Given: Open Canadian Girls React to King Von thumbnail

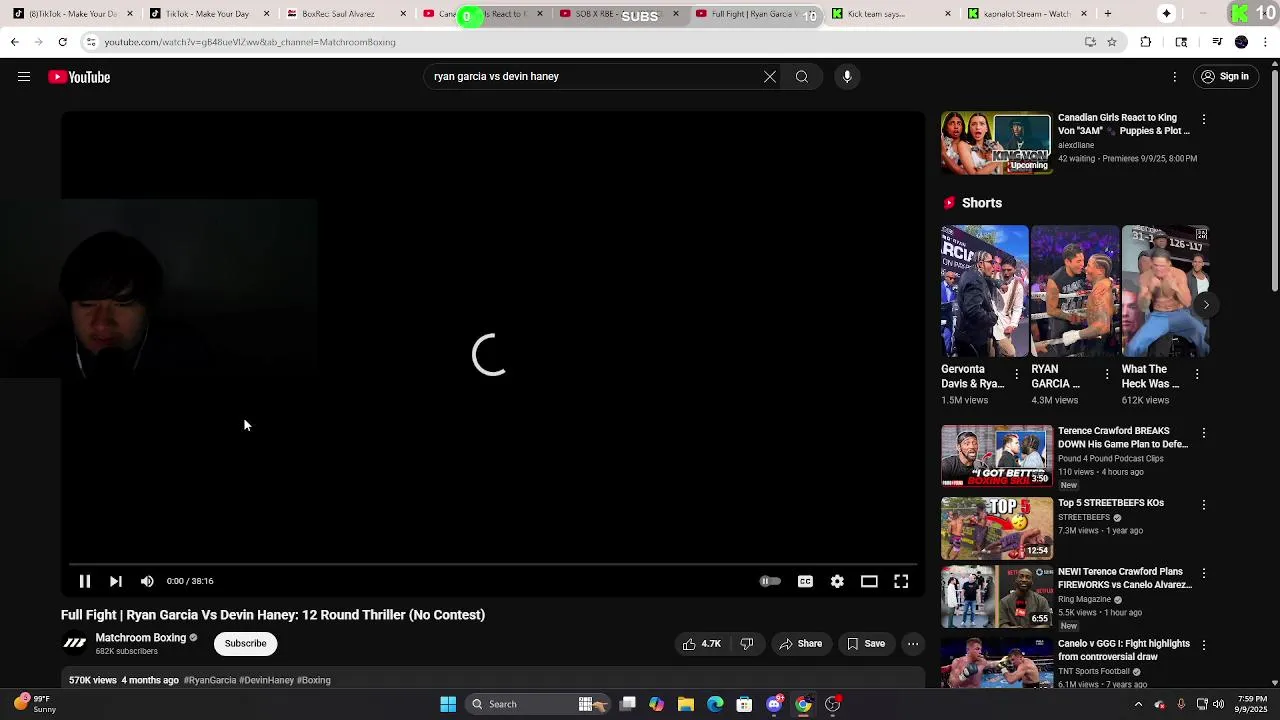Looking at the screenshot, I should click(x=997, y=143).
